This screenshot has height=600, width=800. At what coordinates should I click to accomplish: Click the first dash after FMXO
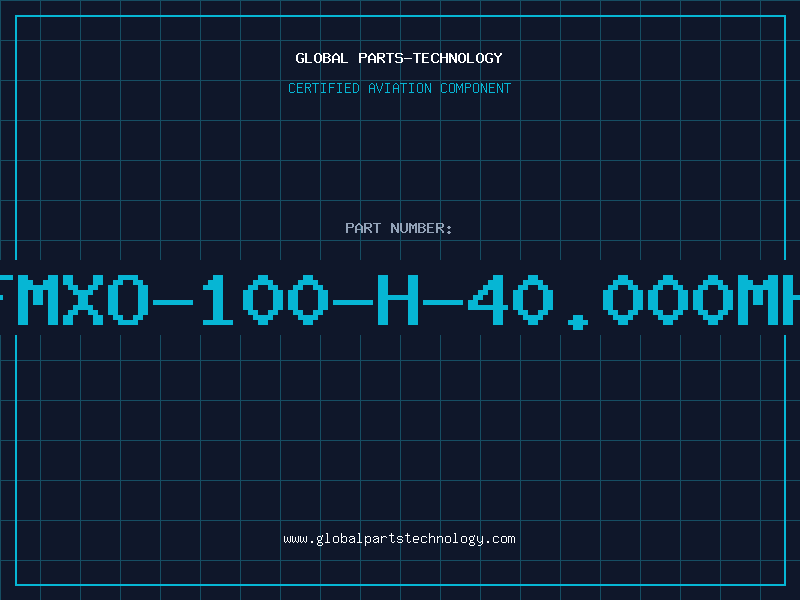pyautogui.click(x=173, y=303)
